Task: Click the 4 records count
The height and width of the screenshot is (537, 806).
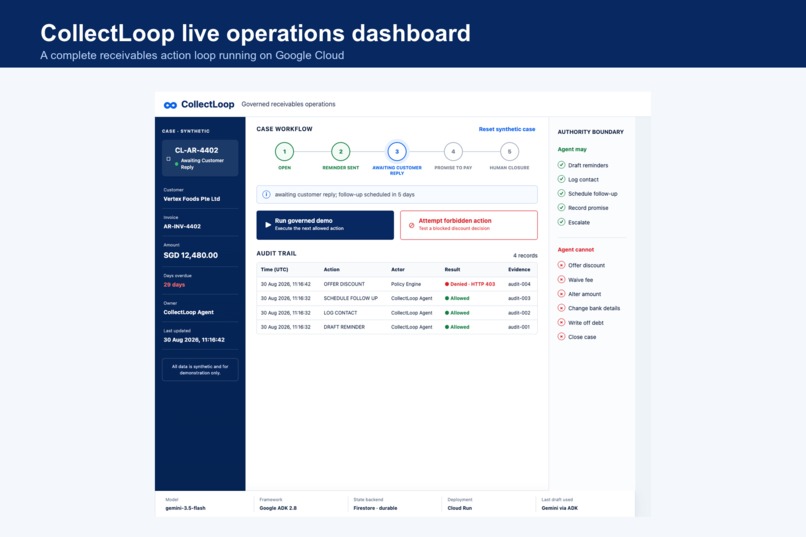Action: (525, 255)
